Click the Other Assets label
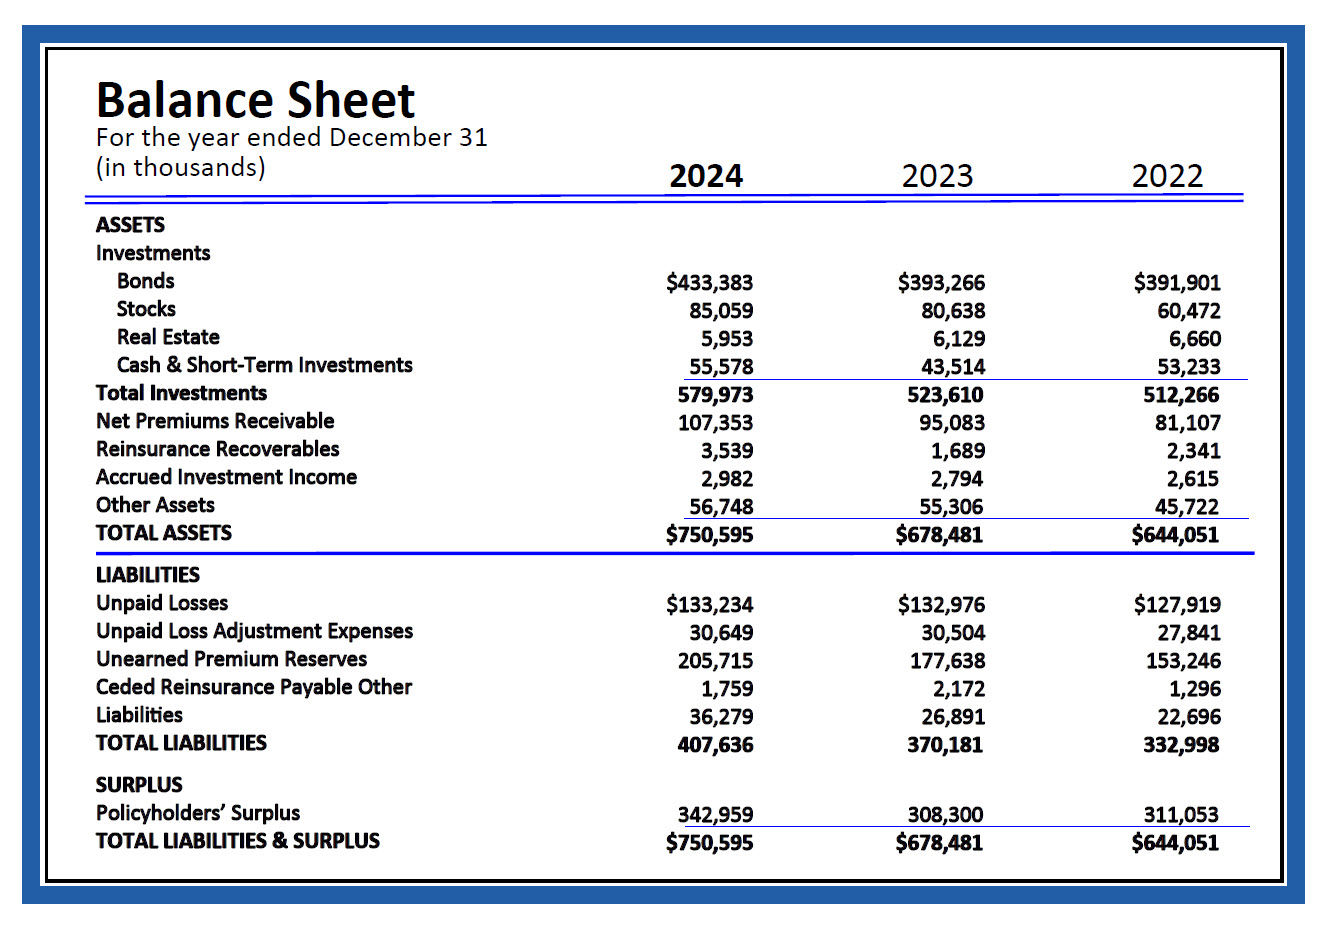The width and height of the screenshot is (1334, 927). 155,505
